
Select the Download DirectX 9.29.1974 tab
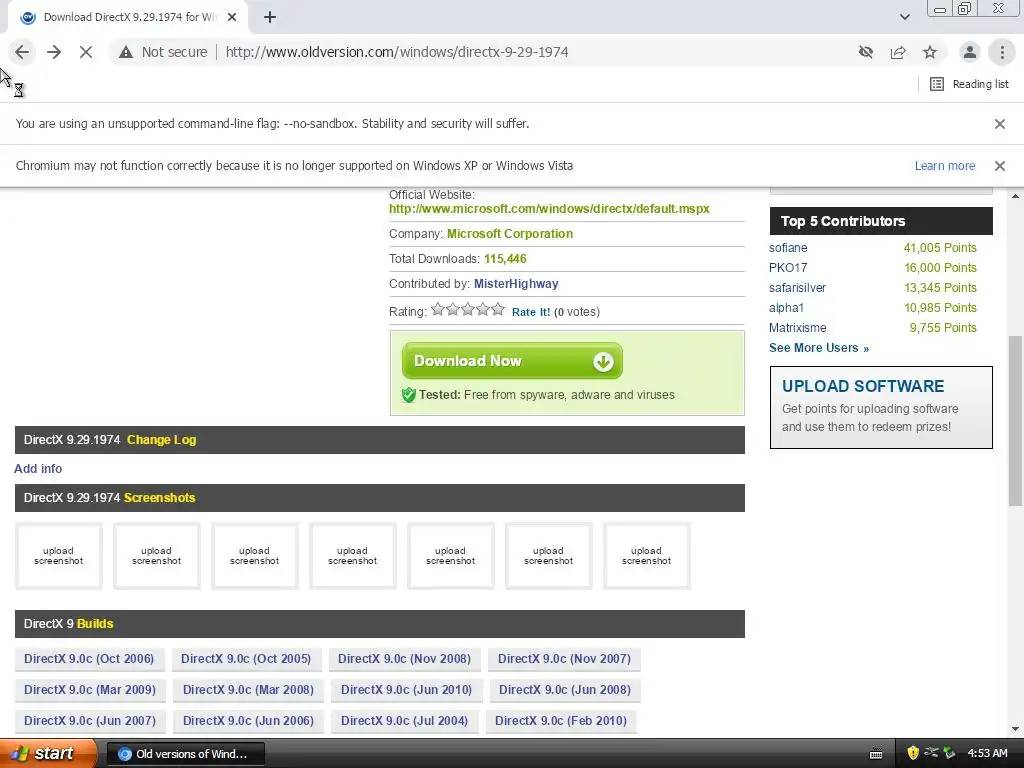127,18
